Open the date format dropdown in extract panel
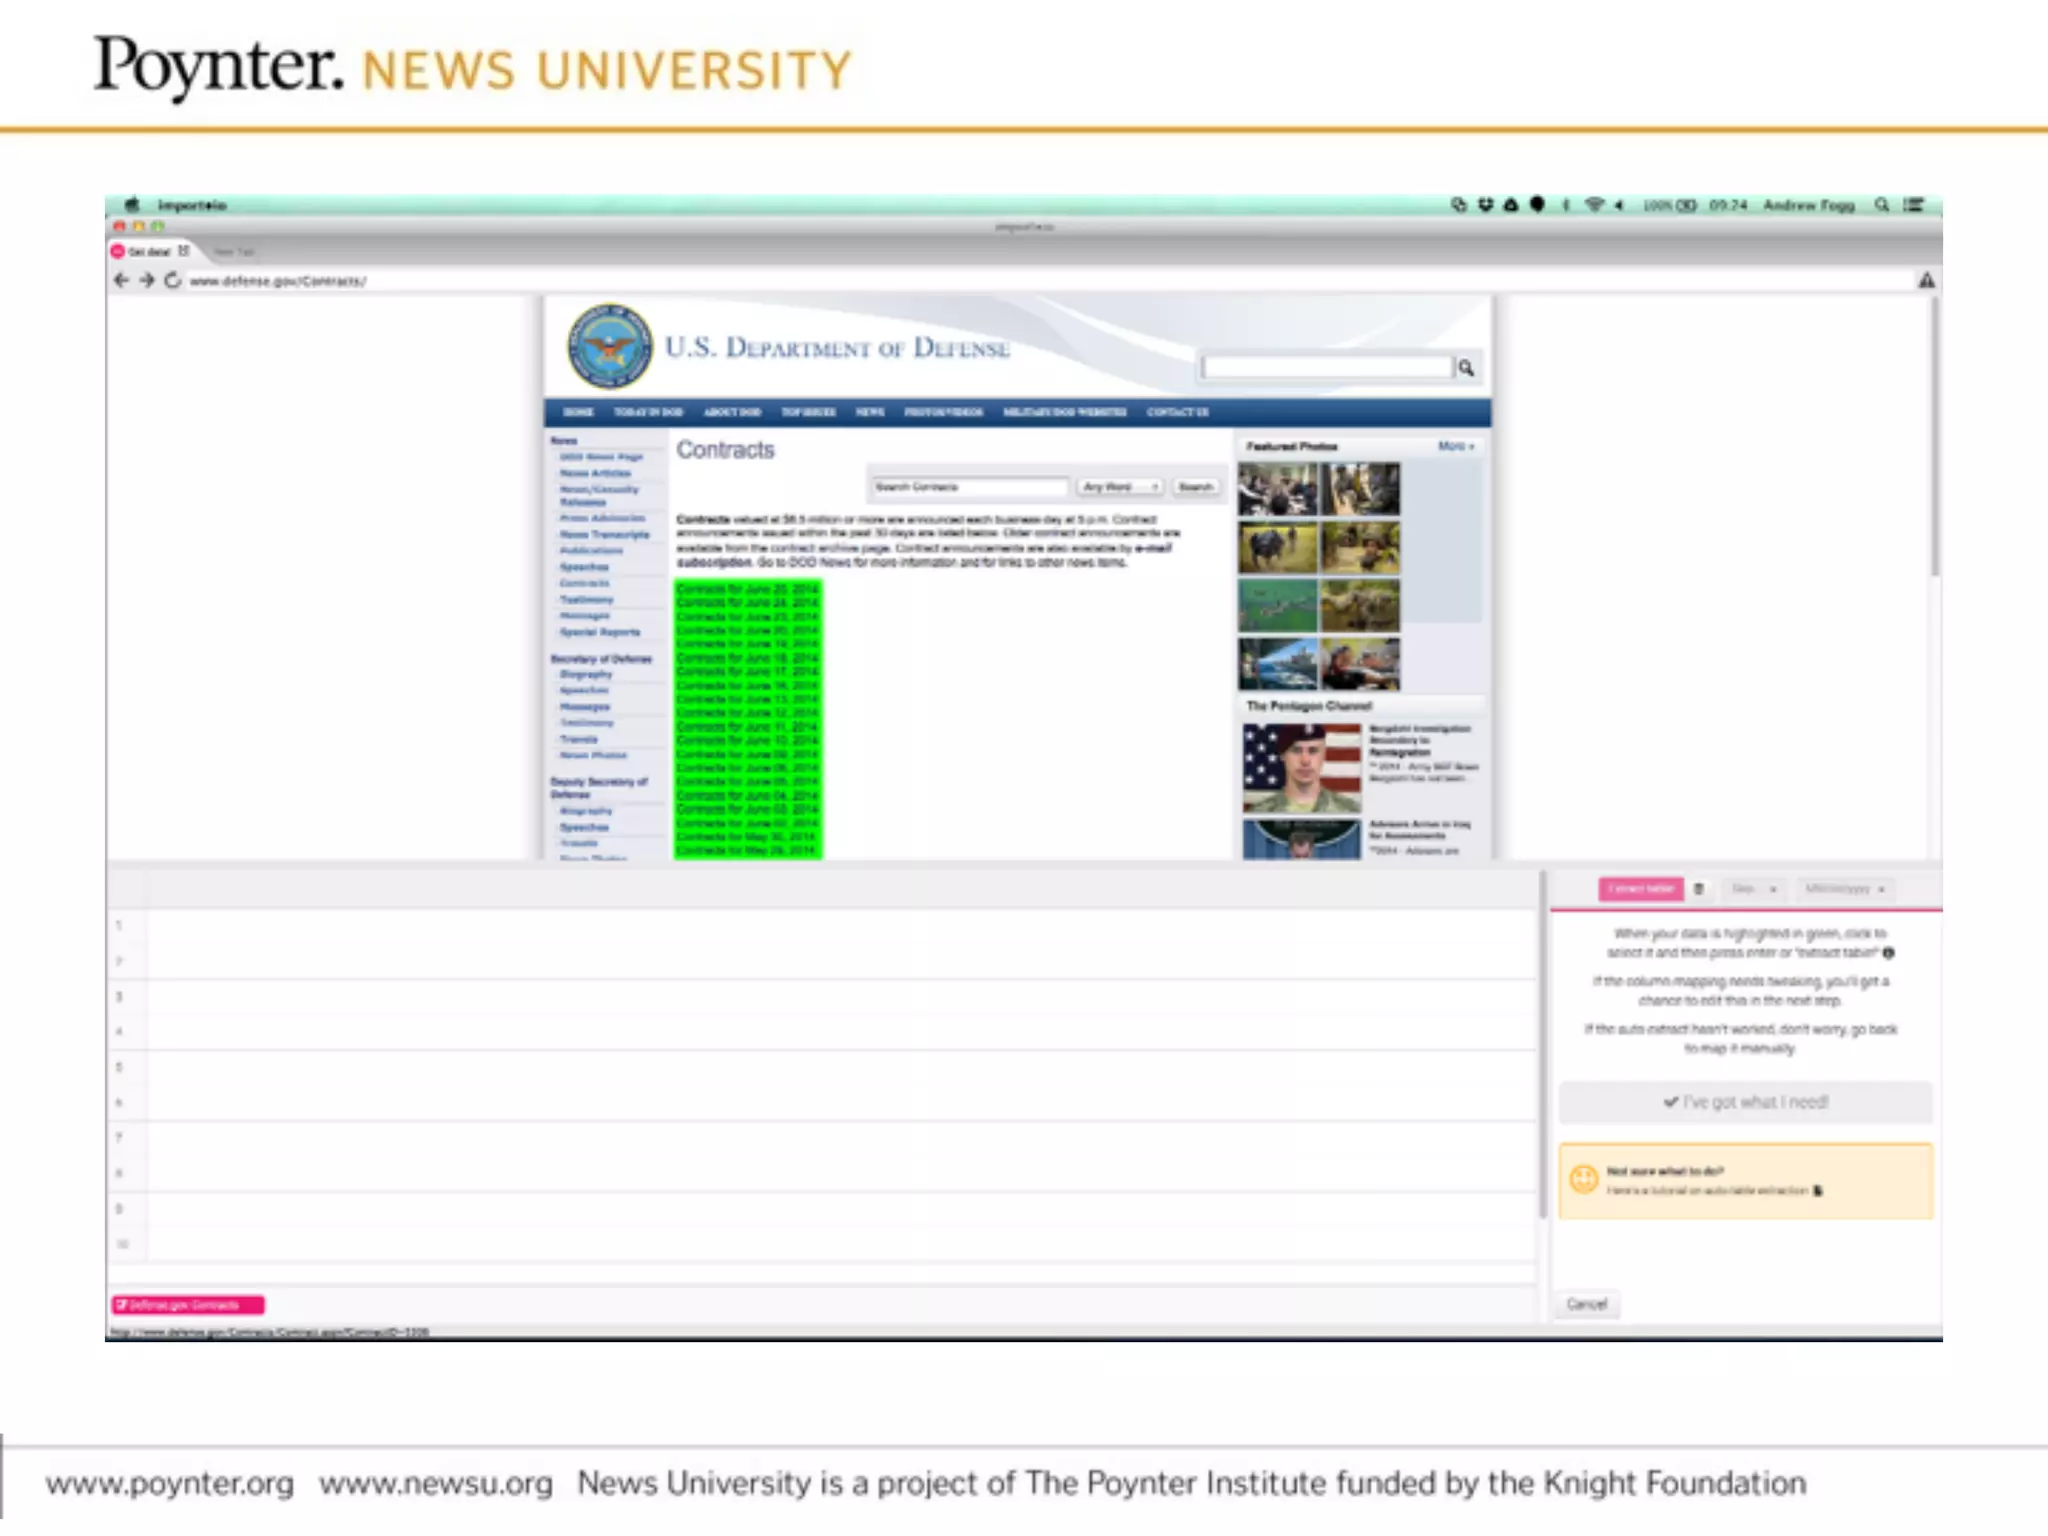2048x1536 pixels. tap(1845, 889)
